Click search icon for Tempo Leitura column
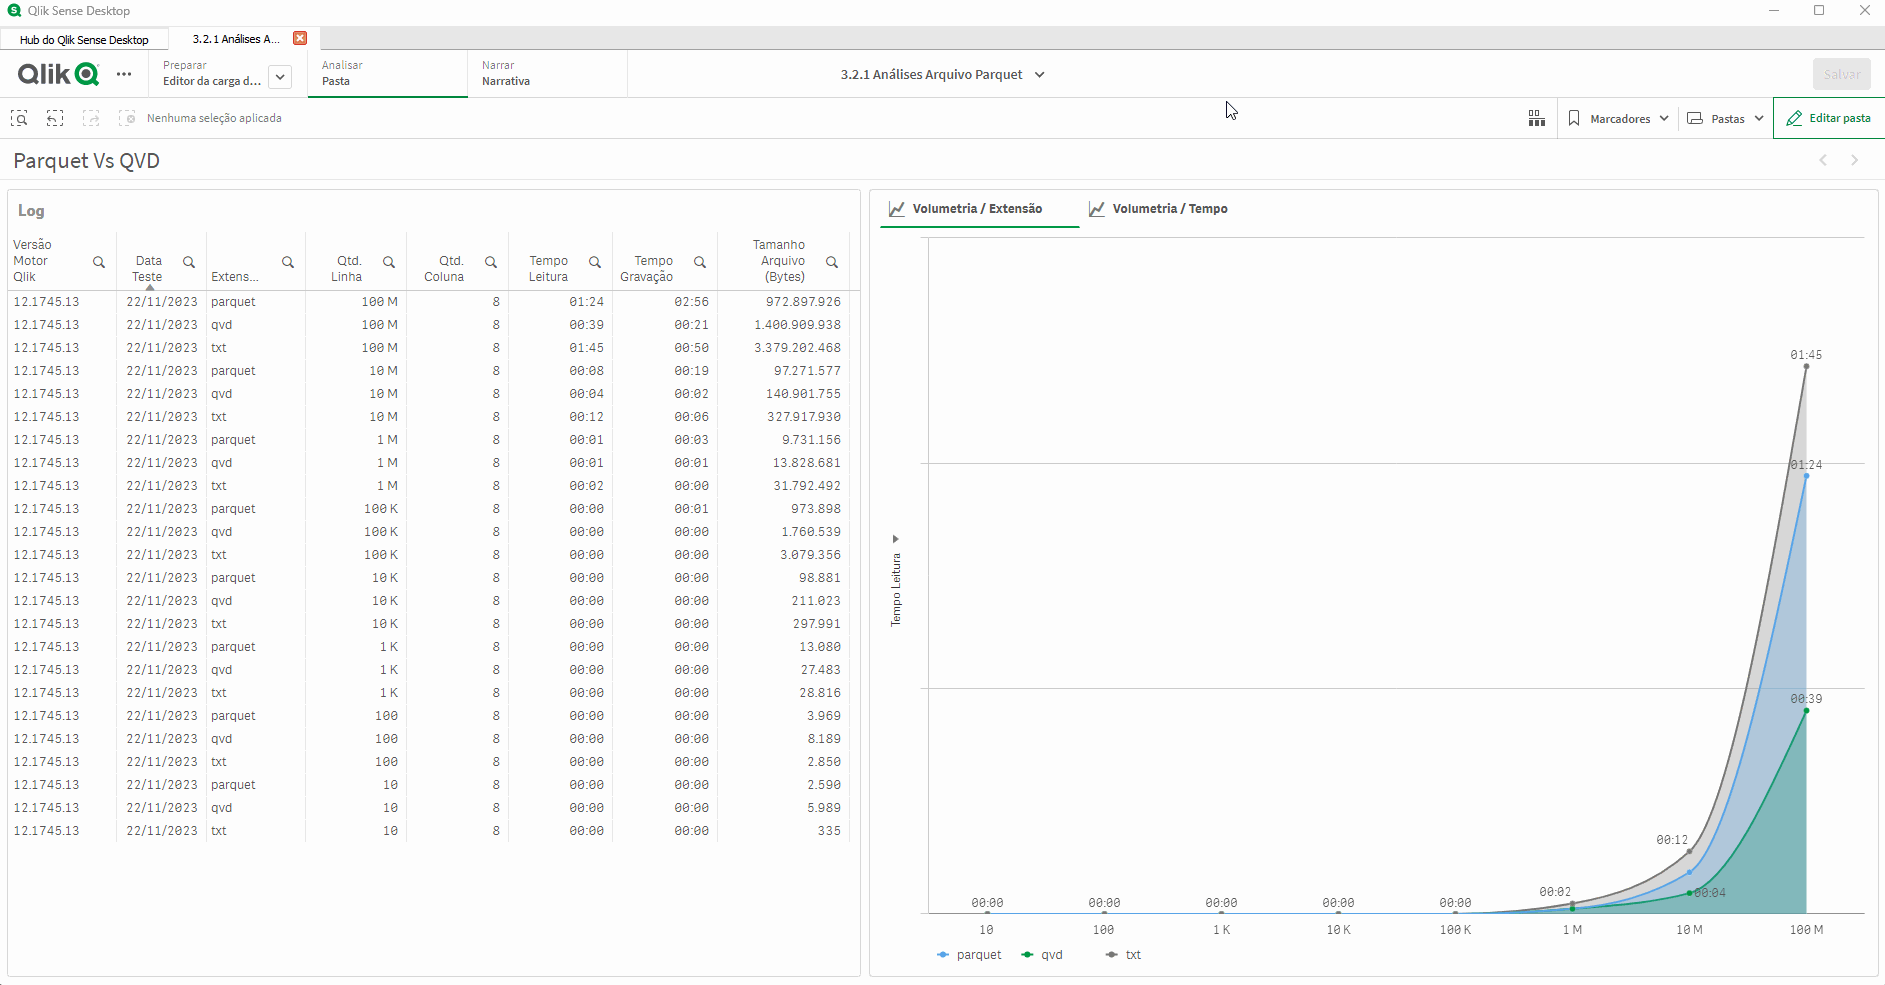 pos(595,262)
